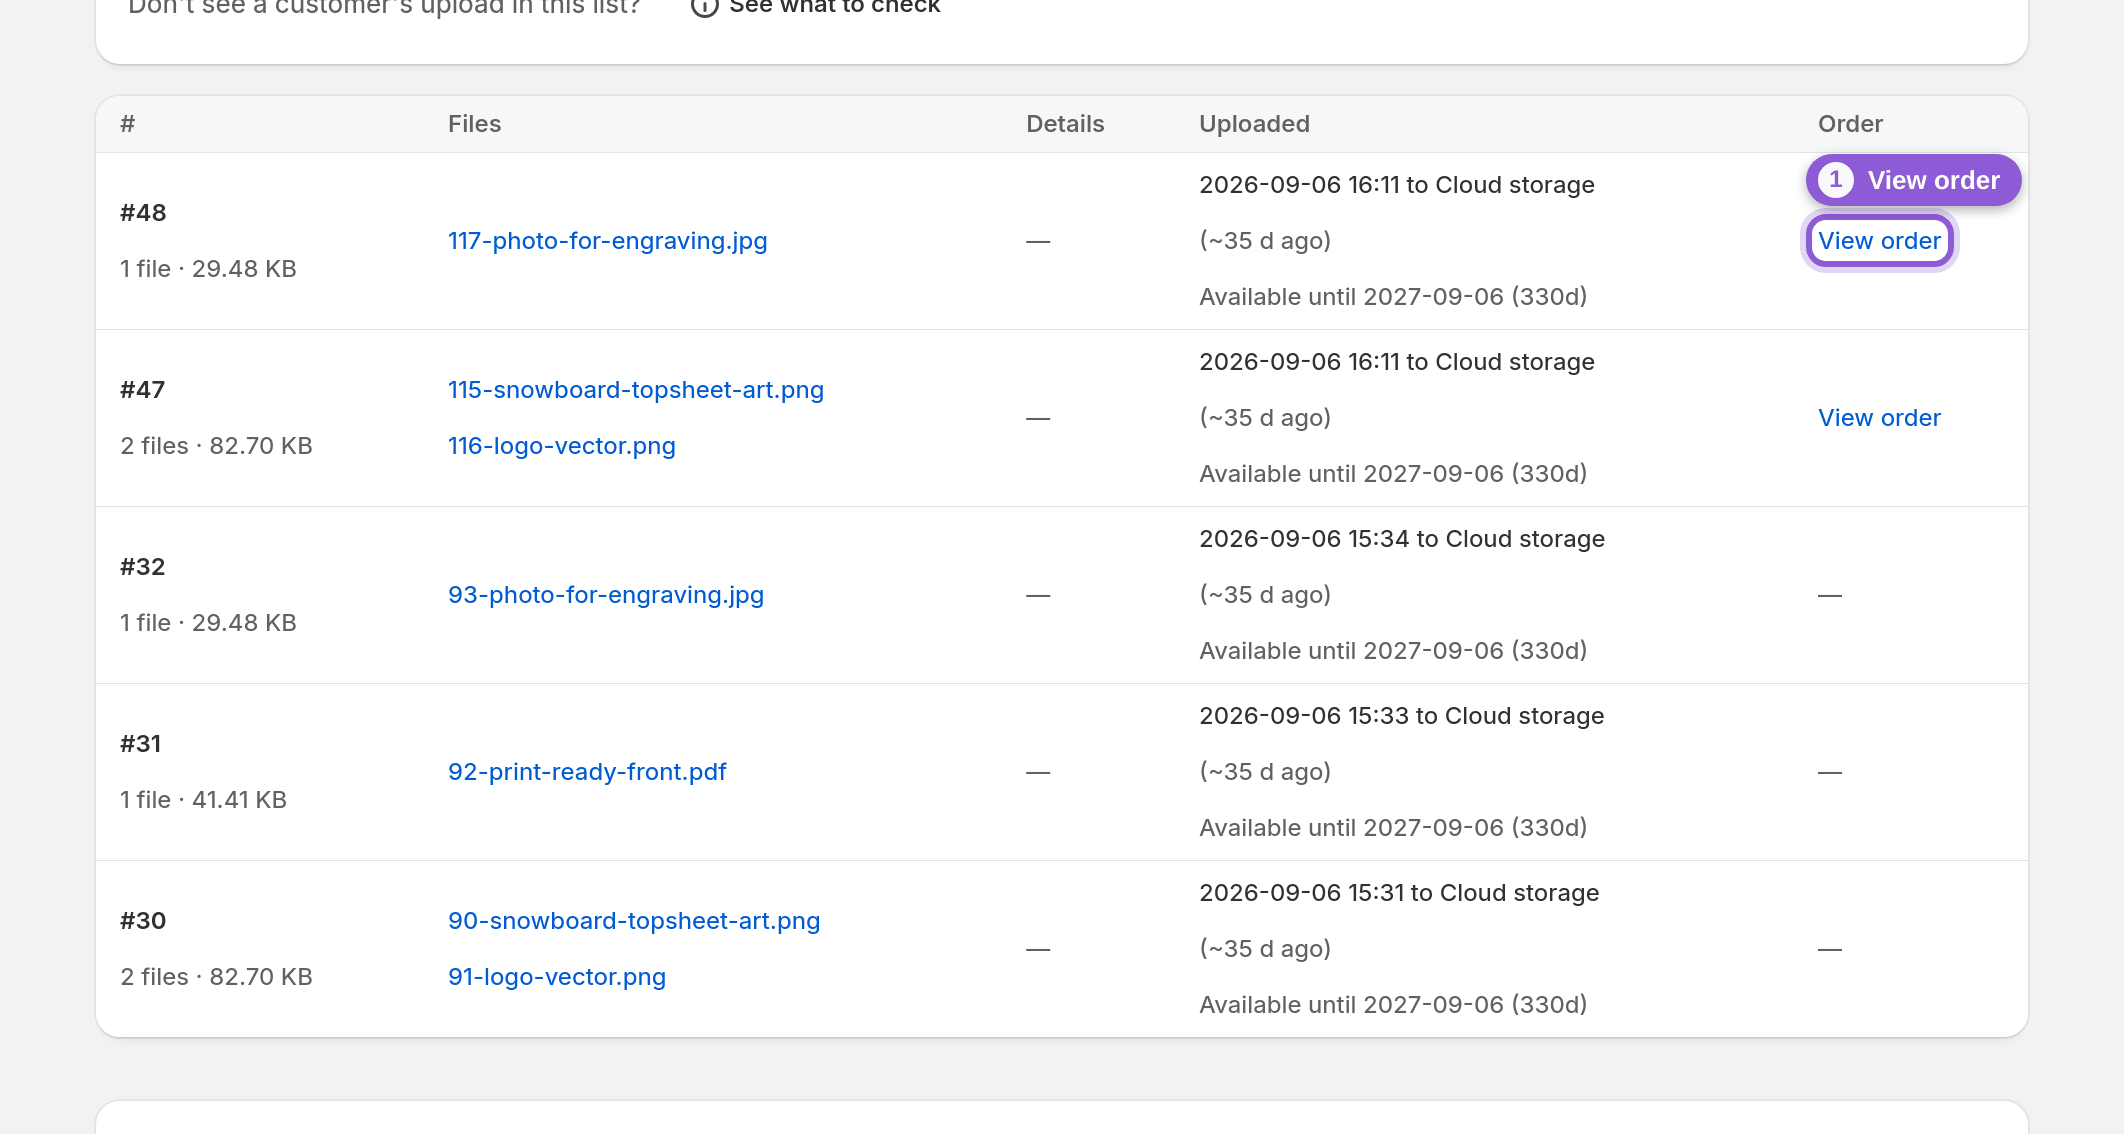Viewport: 2124px width, 1134px height.
Task: Select upload number #47
Action: [142, 390]
